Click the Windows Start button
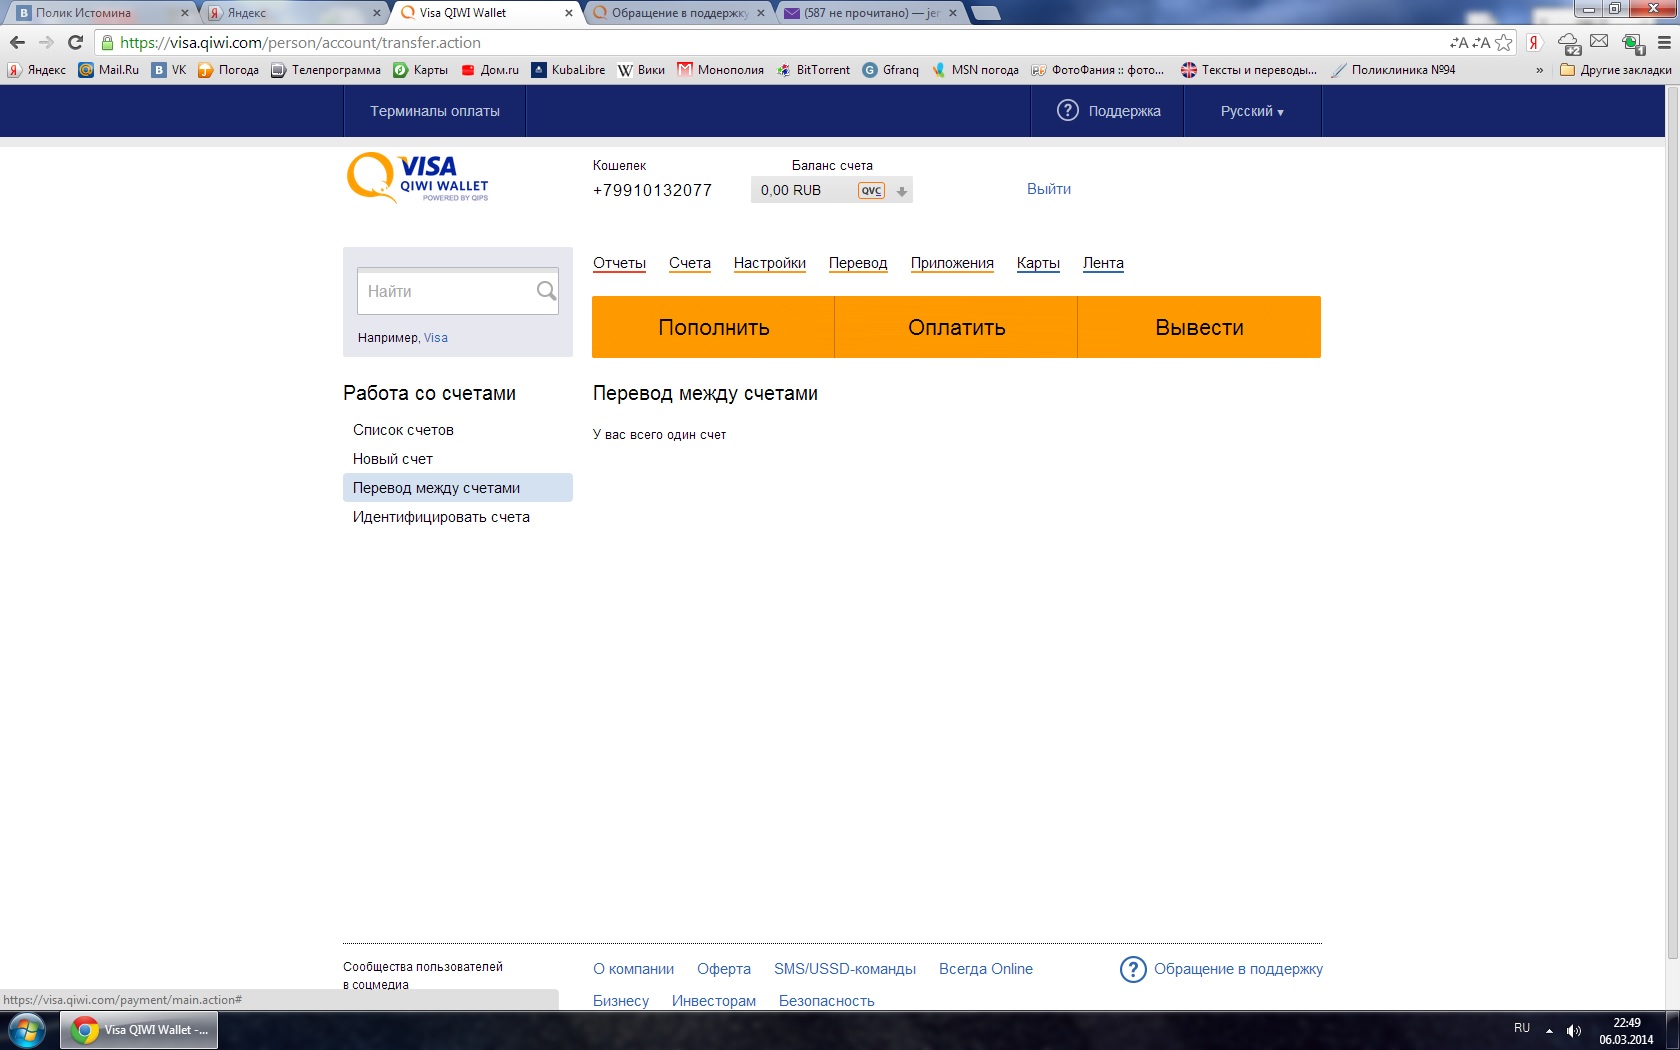The height and width of the screenshot is (1050, 1680). point(26,1030)
